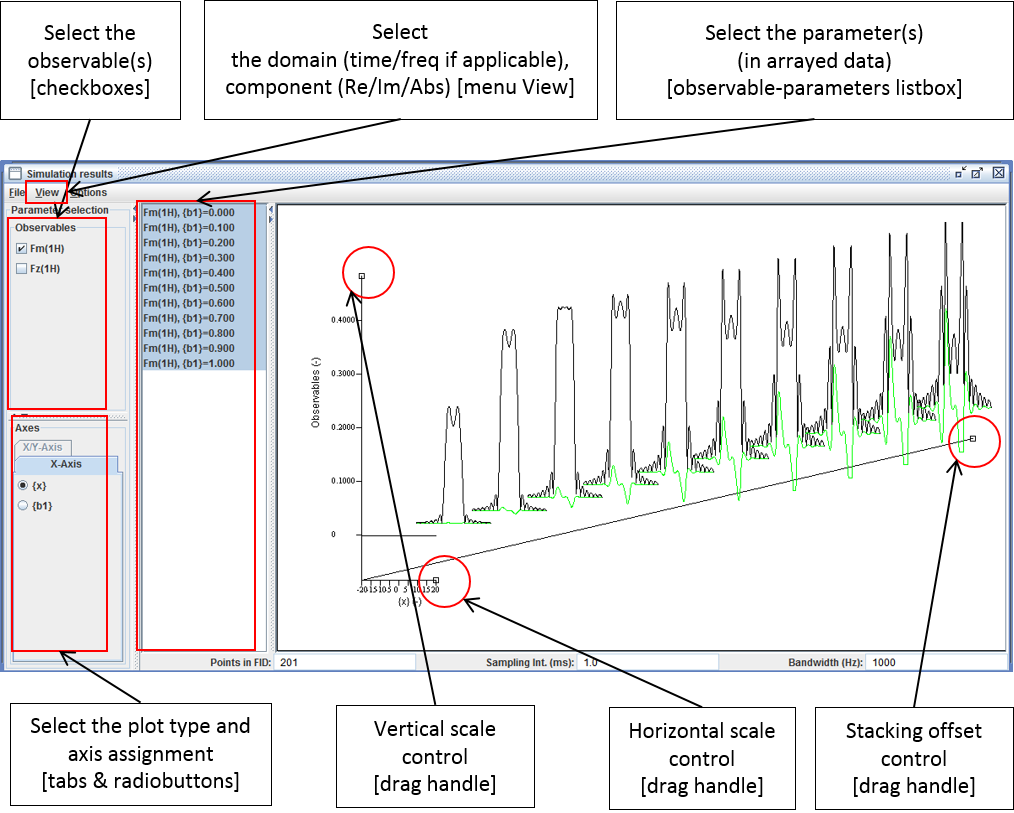Select the {x} radio button

[x=23, y=485]
